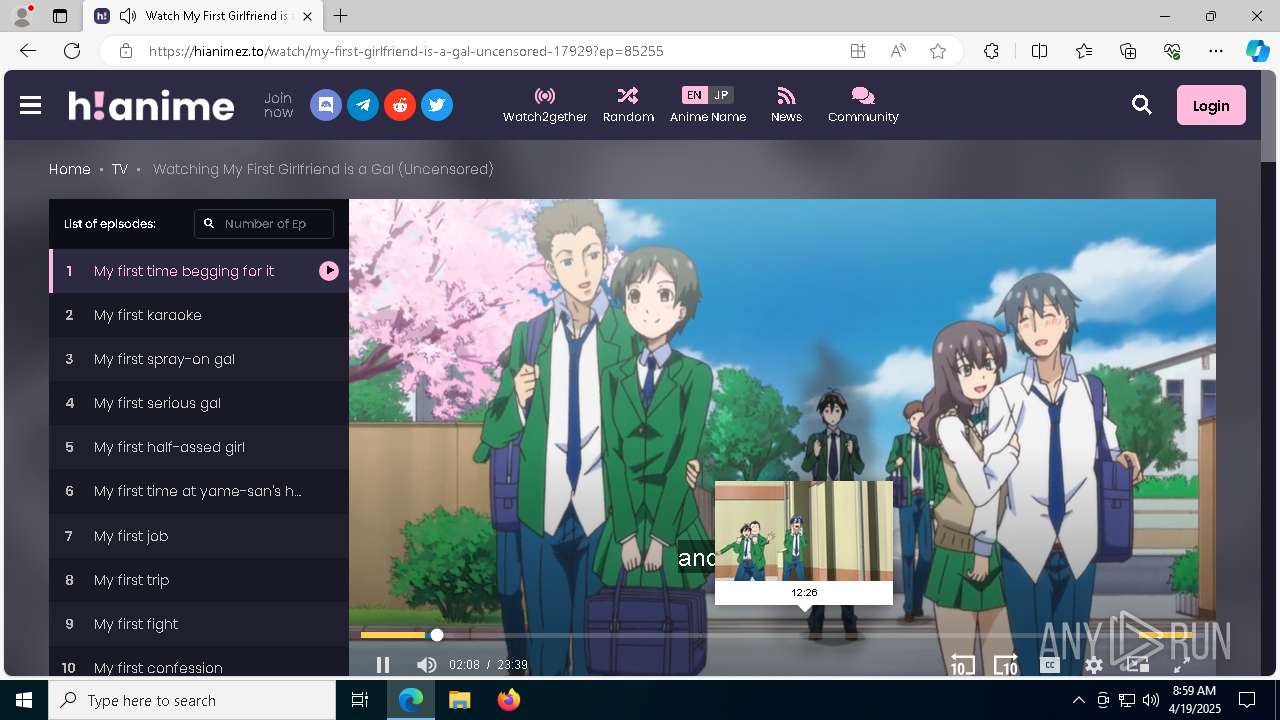The height and width of the screenshot is (720, 1280).
Task: Select episode 1 My first time begging for it
Action: [199, 271]
